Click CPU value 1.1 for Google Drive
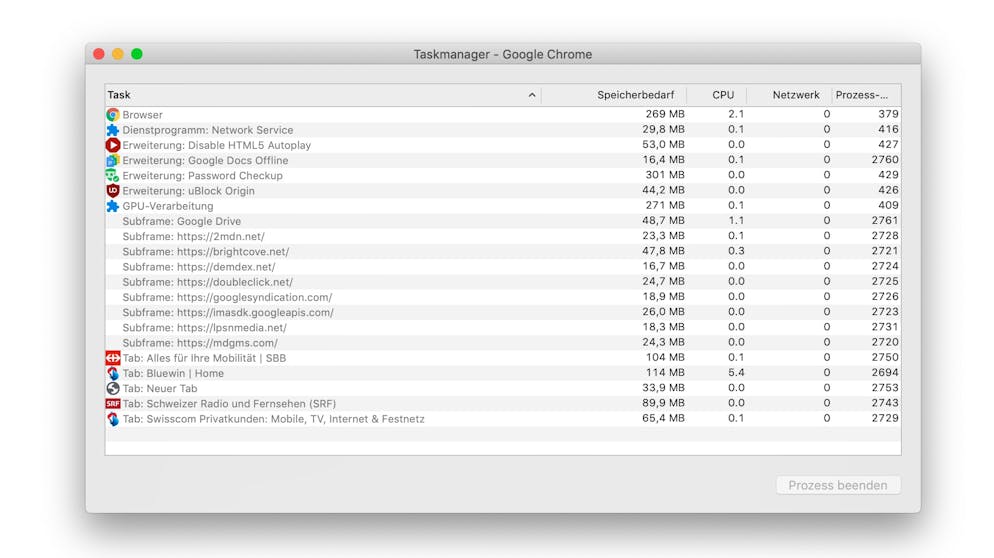The width and height of the screenshot is (994, 558). (736, 221)
